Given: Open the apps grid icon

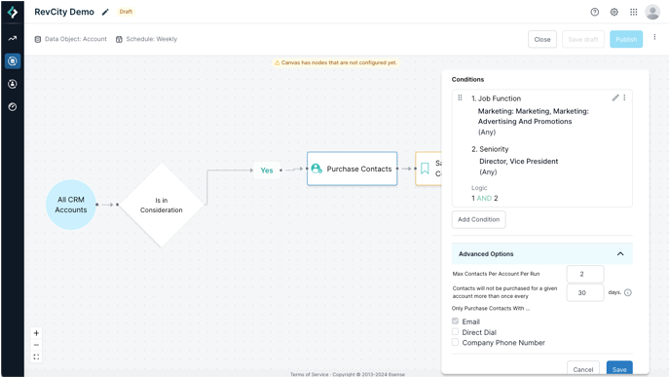Looking at the screenshot, I should coord(634,12).
